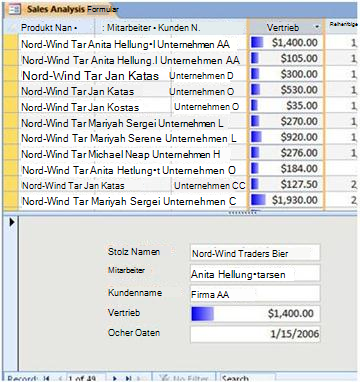Click the Anita Hetlung employee cell in the $184.00 row
Image resolution: width=360 pixels, height=382 pixels.
pyautogui.click(x=123, y=170)
